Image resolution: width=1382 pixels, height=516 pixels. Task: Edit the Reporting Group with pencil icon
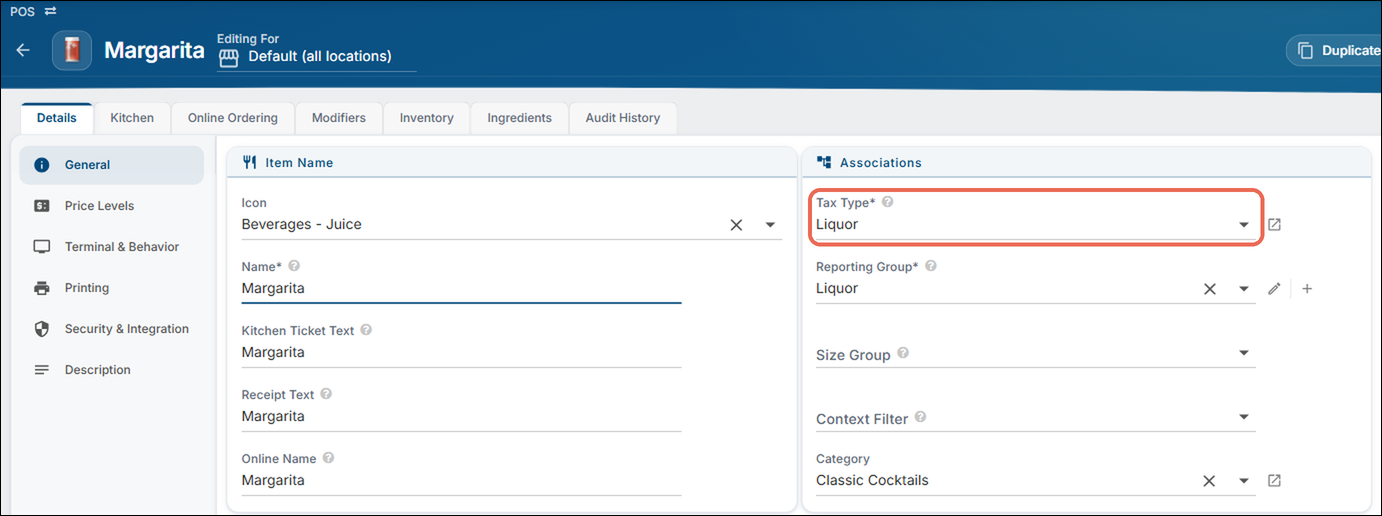[1274, 289]
